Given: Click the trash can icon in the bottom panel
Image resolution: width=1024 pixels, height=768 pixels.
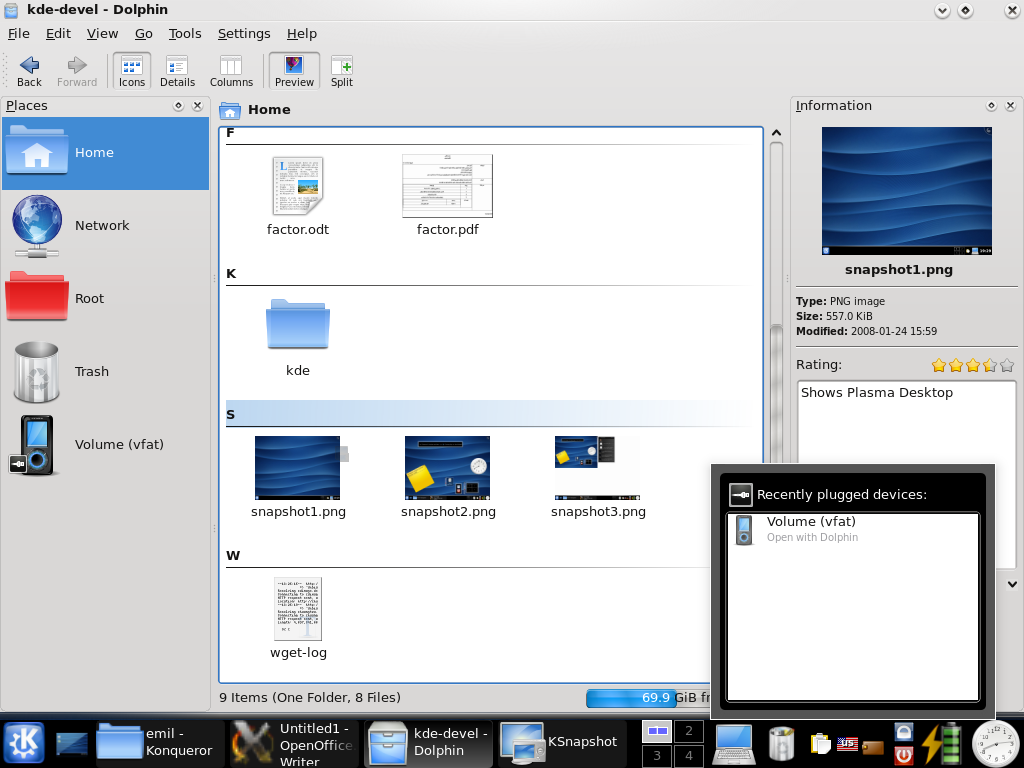Looking at the screenshot, I should pos(781,744).
